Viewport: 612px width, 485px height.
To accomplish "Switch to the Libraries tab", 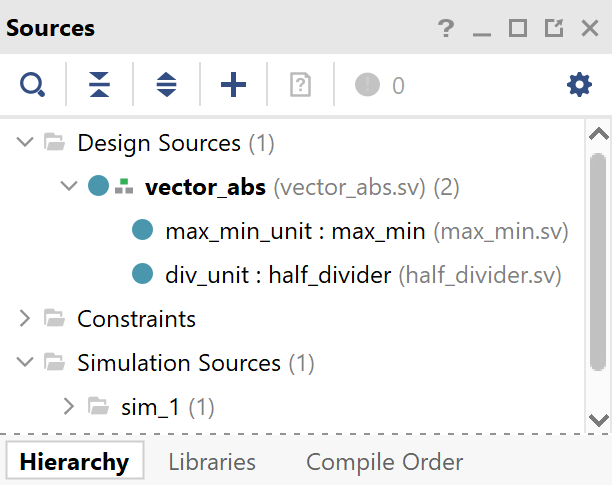I will [212, 462].
